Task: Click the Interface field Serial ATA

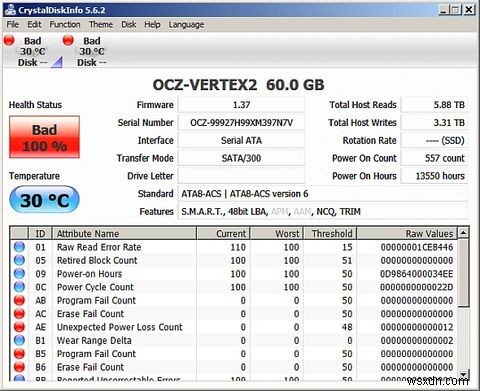Action: [x=241, y=140]
